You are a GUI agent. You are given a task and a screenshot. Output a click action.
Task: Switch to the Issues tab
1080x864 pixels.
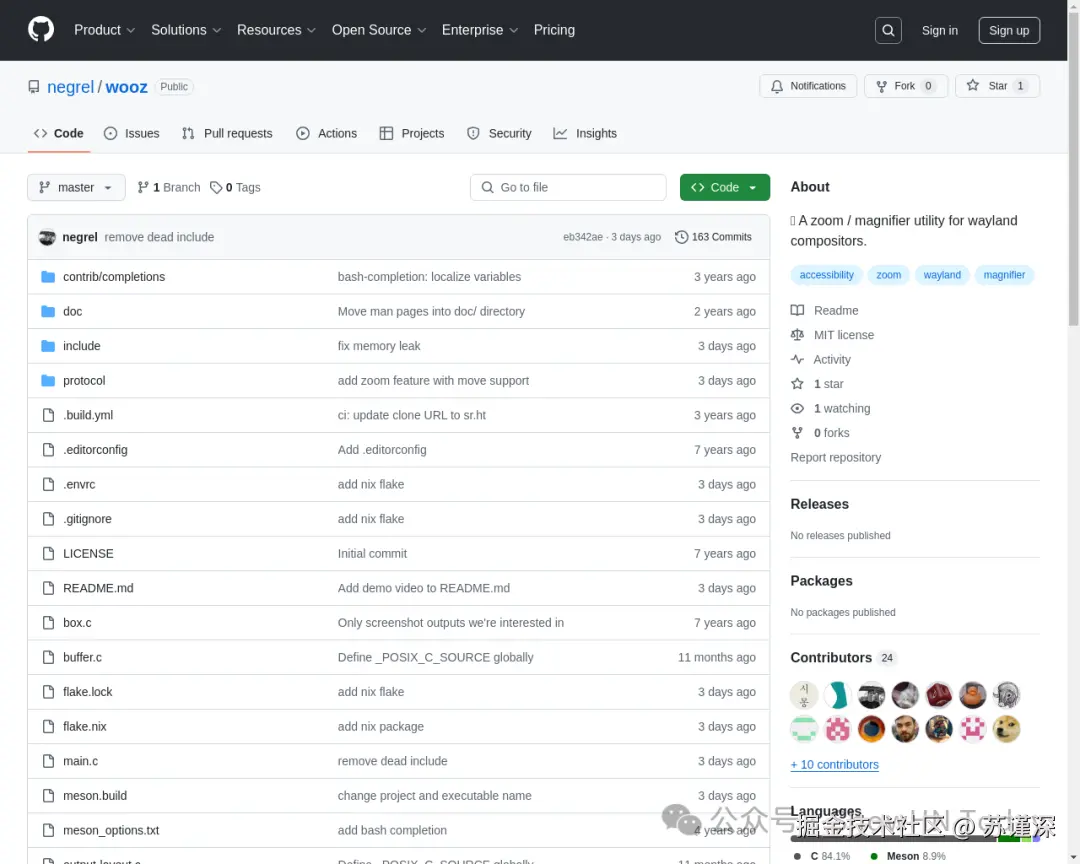[132, 134]
